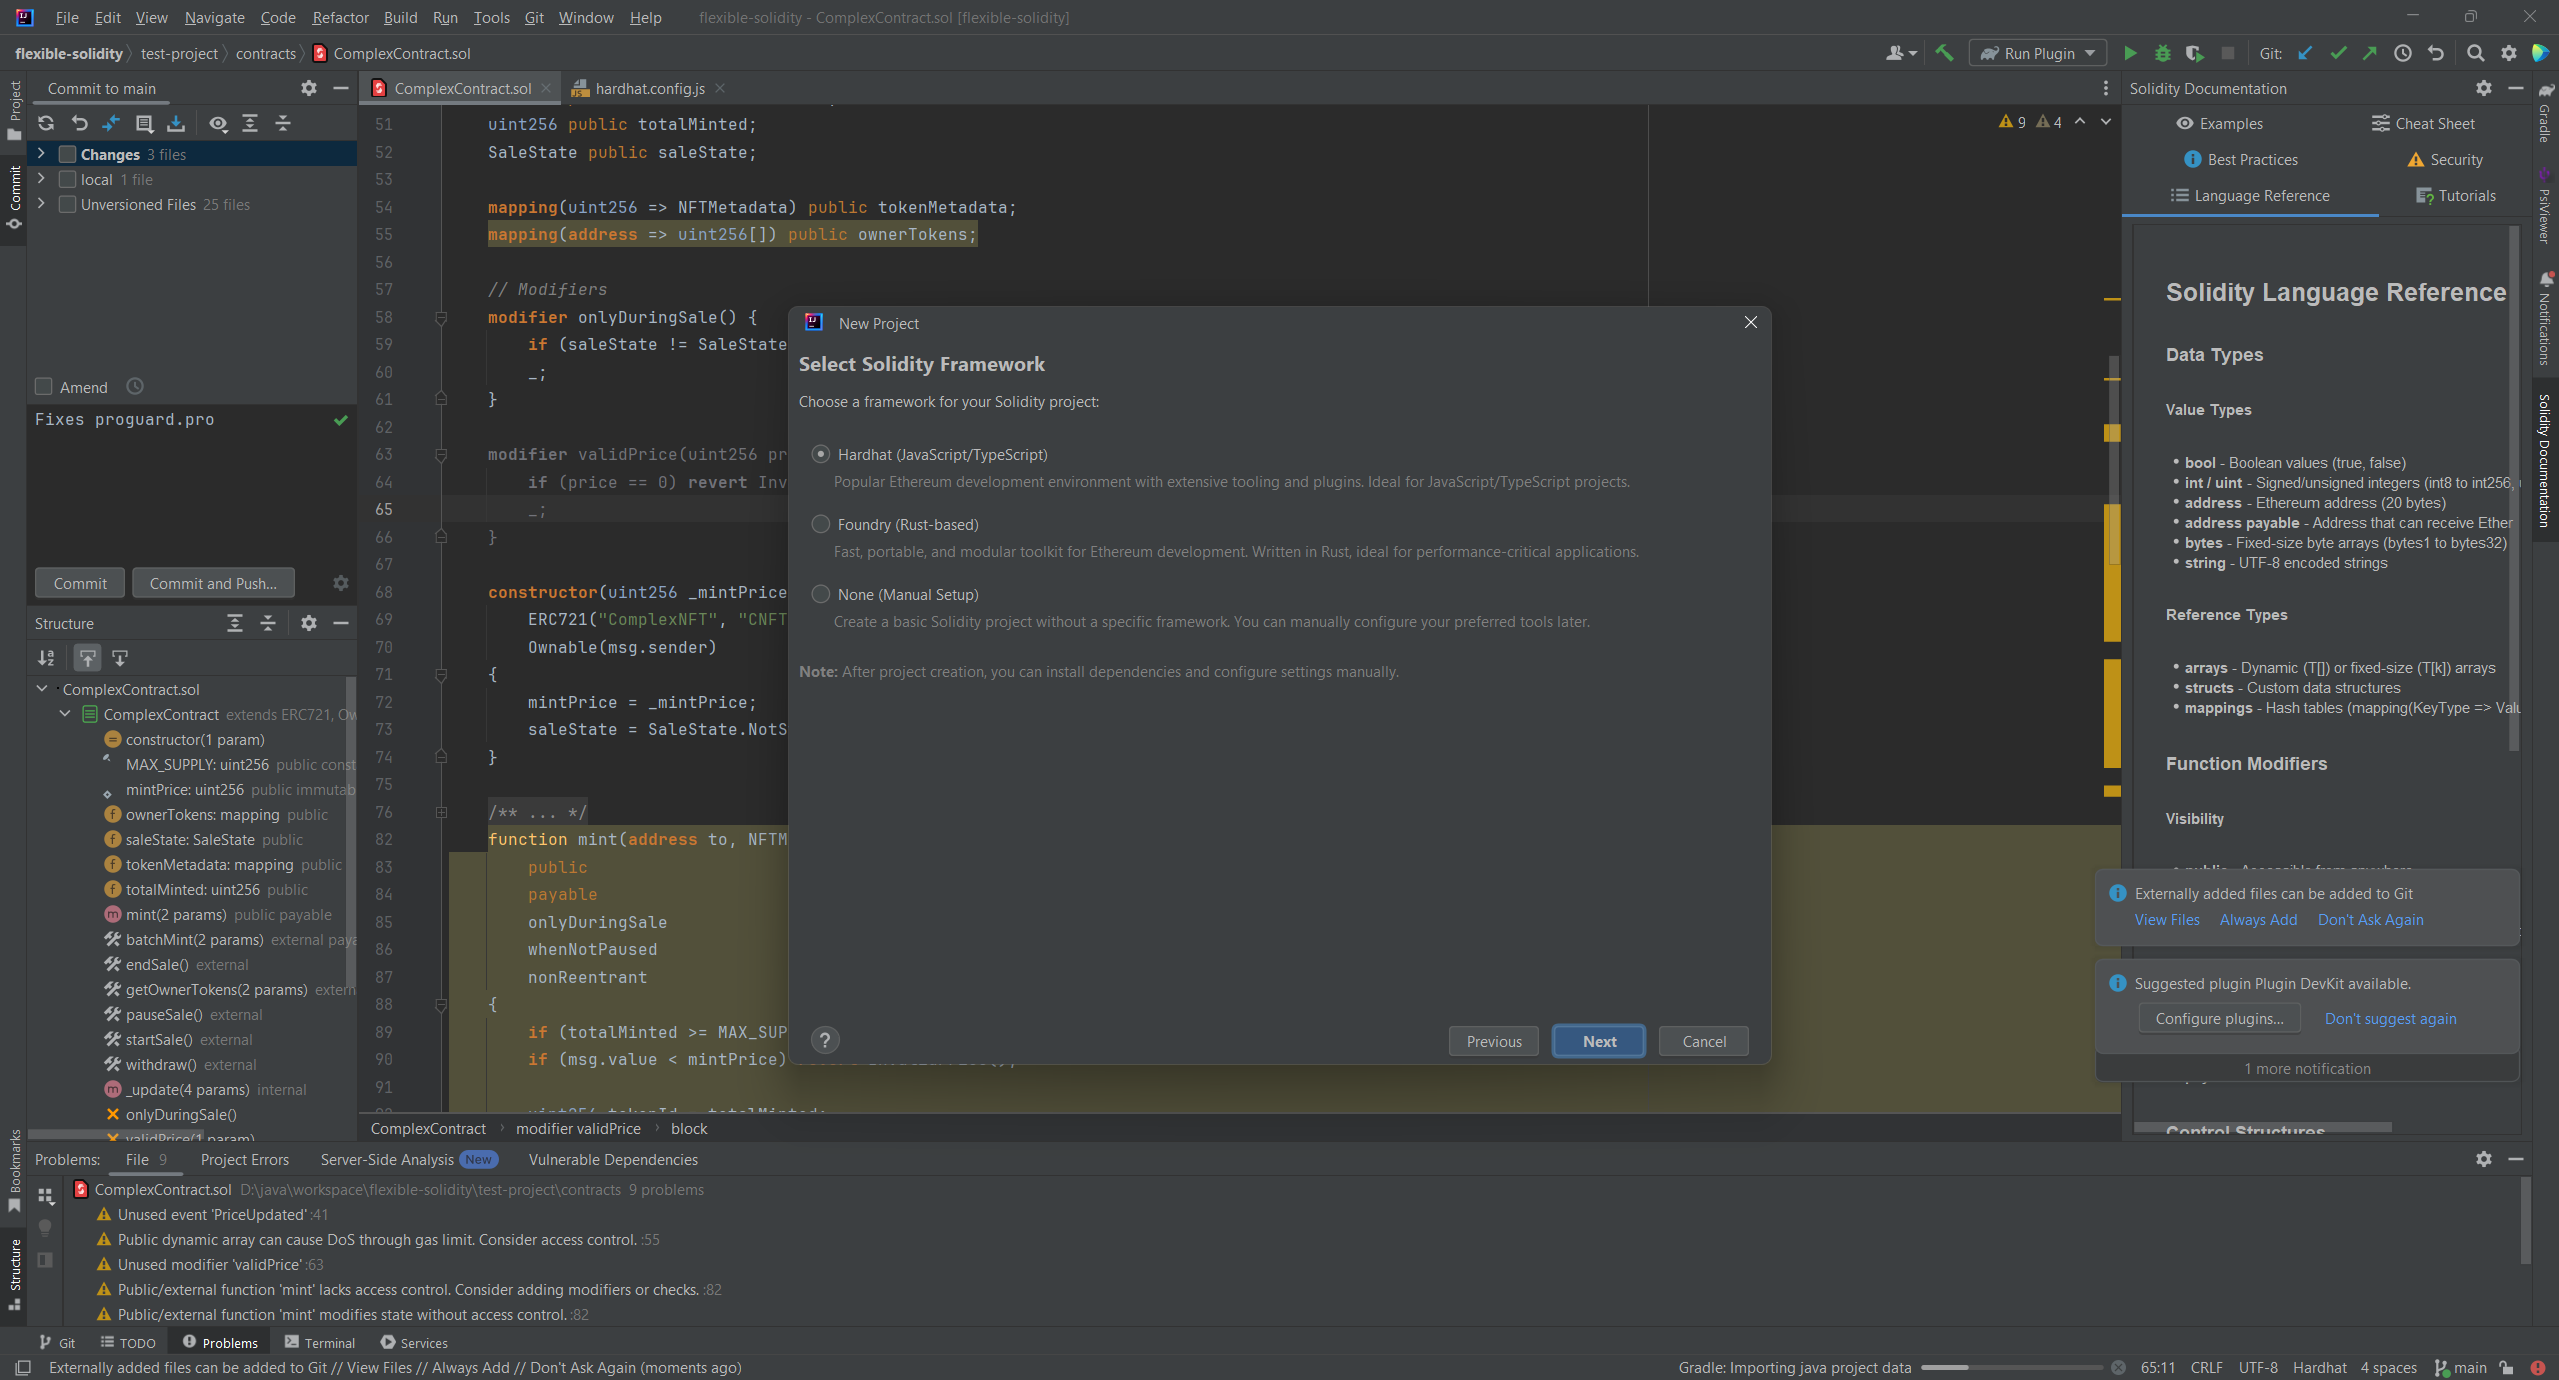Image resolution: width=2559 pixels, height=1380 pixels.
Task: Check the local 1 file checkbox
Action: [x=68, y=179]
